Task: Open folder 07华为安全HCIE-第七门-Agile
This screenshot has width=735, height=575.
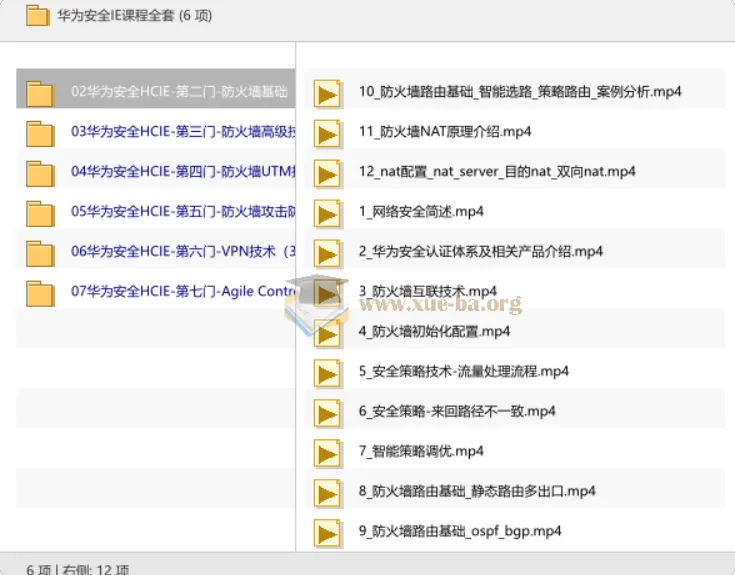Action: (x=156, y=291)
